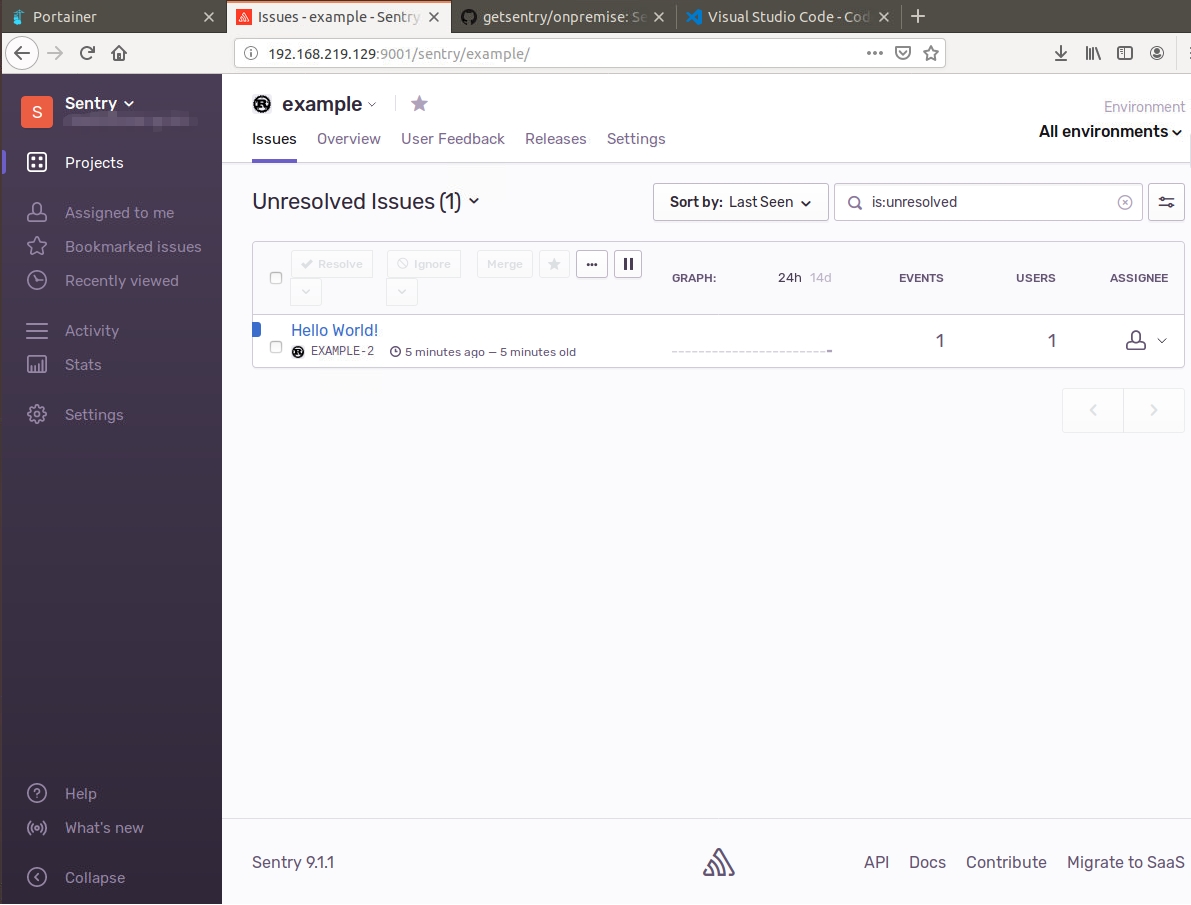Click the example project platform icon
The image size is (1191, 905).
[262, 104]
